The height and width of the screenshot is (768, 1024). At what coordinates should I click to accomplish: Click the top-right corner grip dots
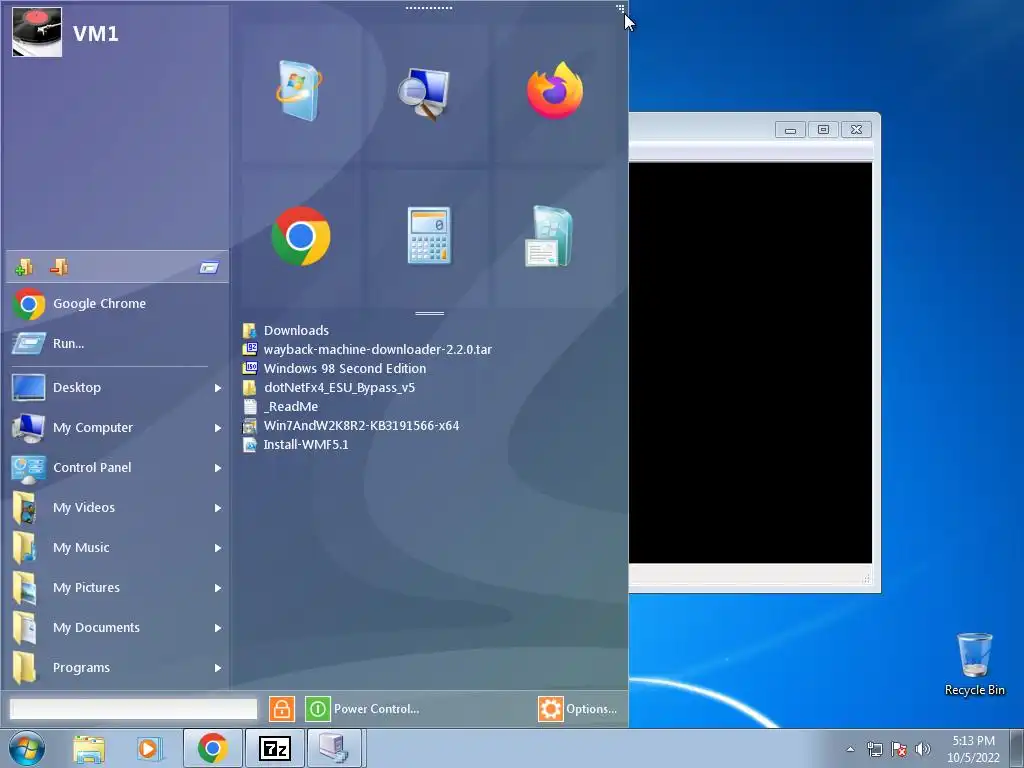click(x=620, y=8)
